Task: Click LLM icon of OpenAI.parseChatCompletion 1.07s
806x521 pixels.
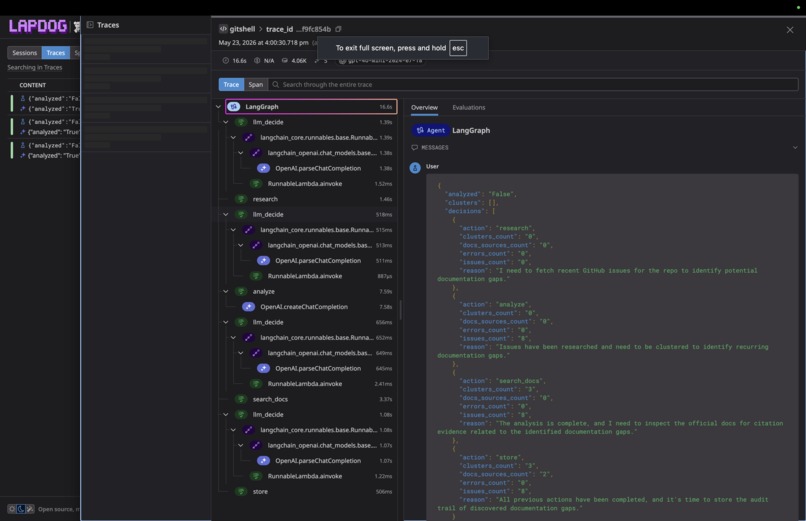Action: 264,461
